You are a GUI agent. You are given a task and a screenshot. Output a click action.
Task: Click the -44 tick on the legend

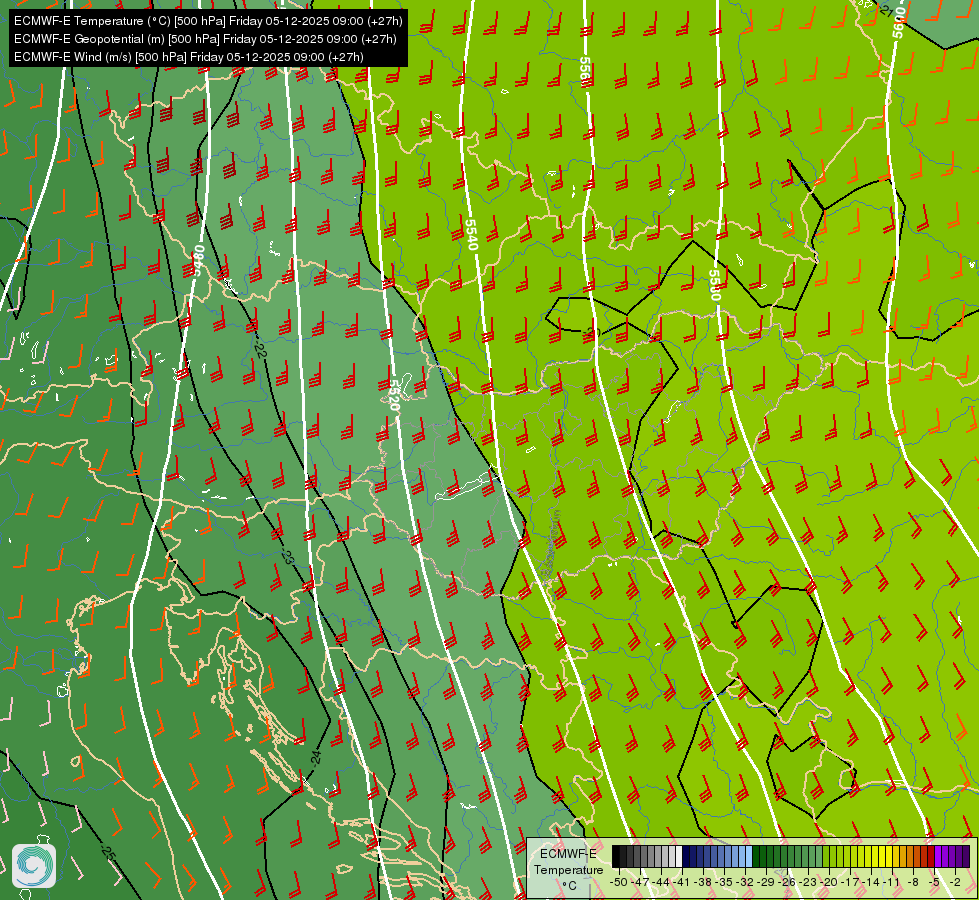click(x=661, y=882)
